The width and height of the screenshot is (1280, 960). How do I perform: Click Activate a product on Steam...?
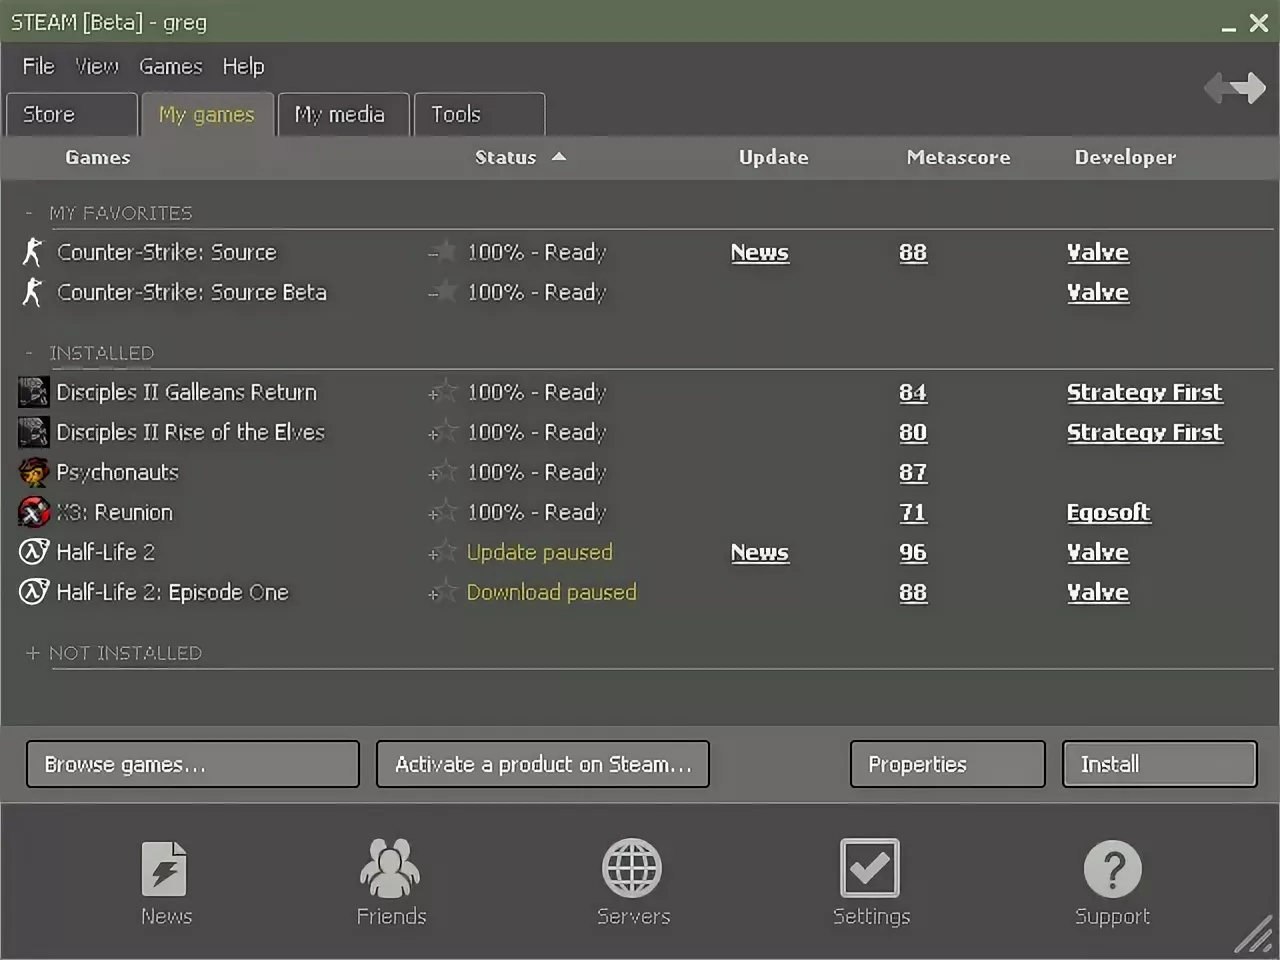pyautogui.click(x=543, y=764)
